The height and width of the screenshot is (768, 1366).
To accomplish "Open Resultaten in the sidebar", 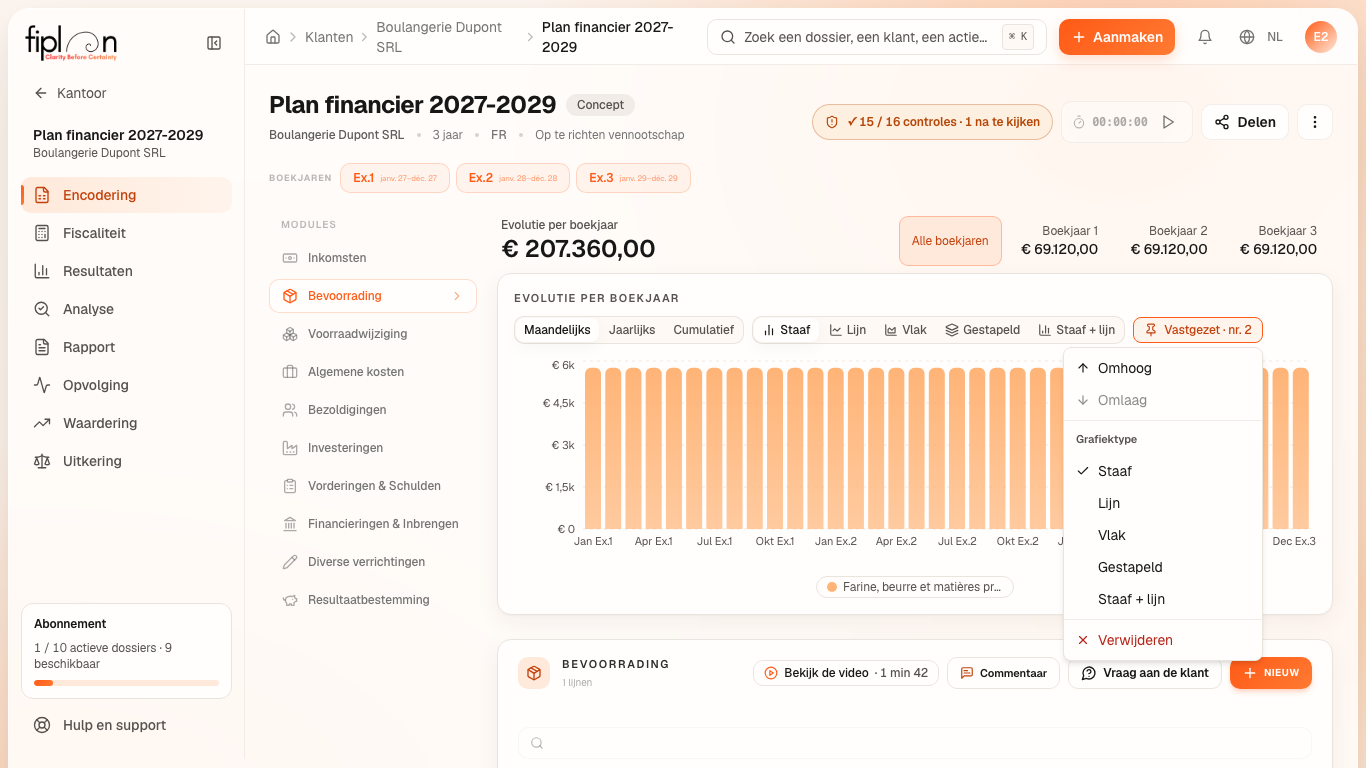I will point(127,271).
